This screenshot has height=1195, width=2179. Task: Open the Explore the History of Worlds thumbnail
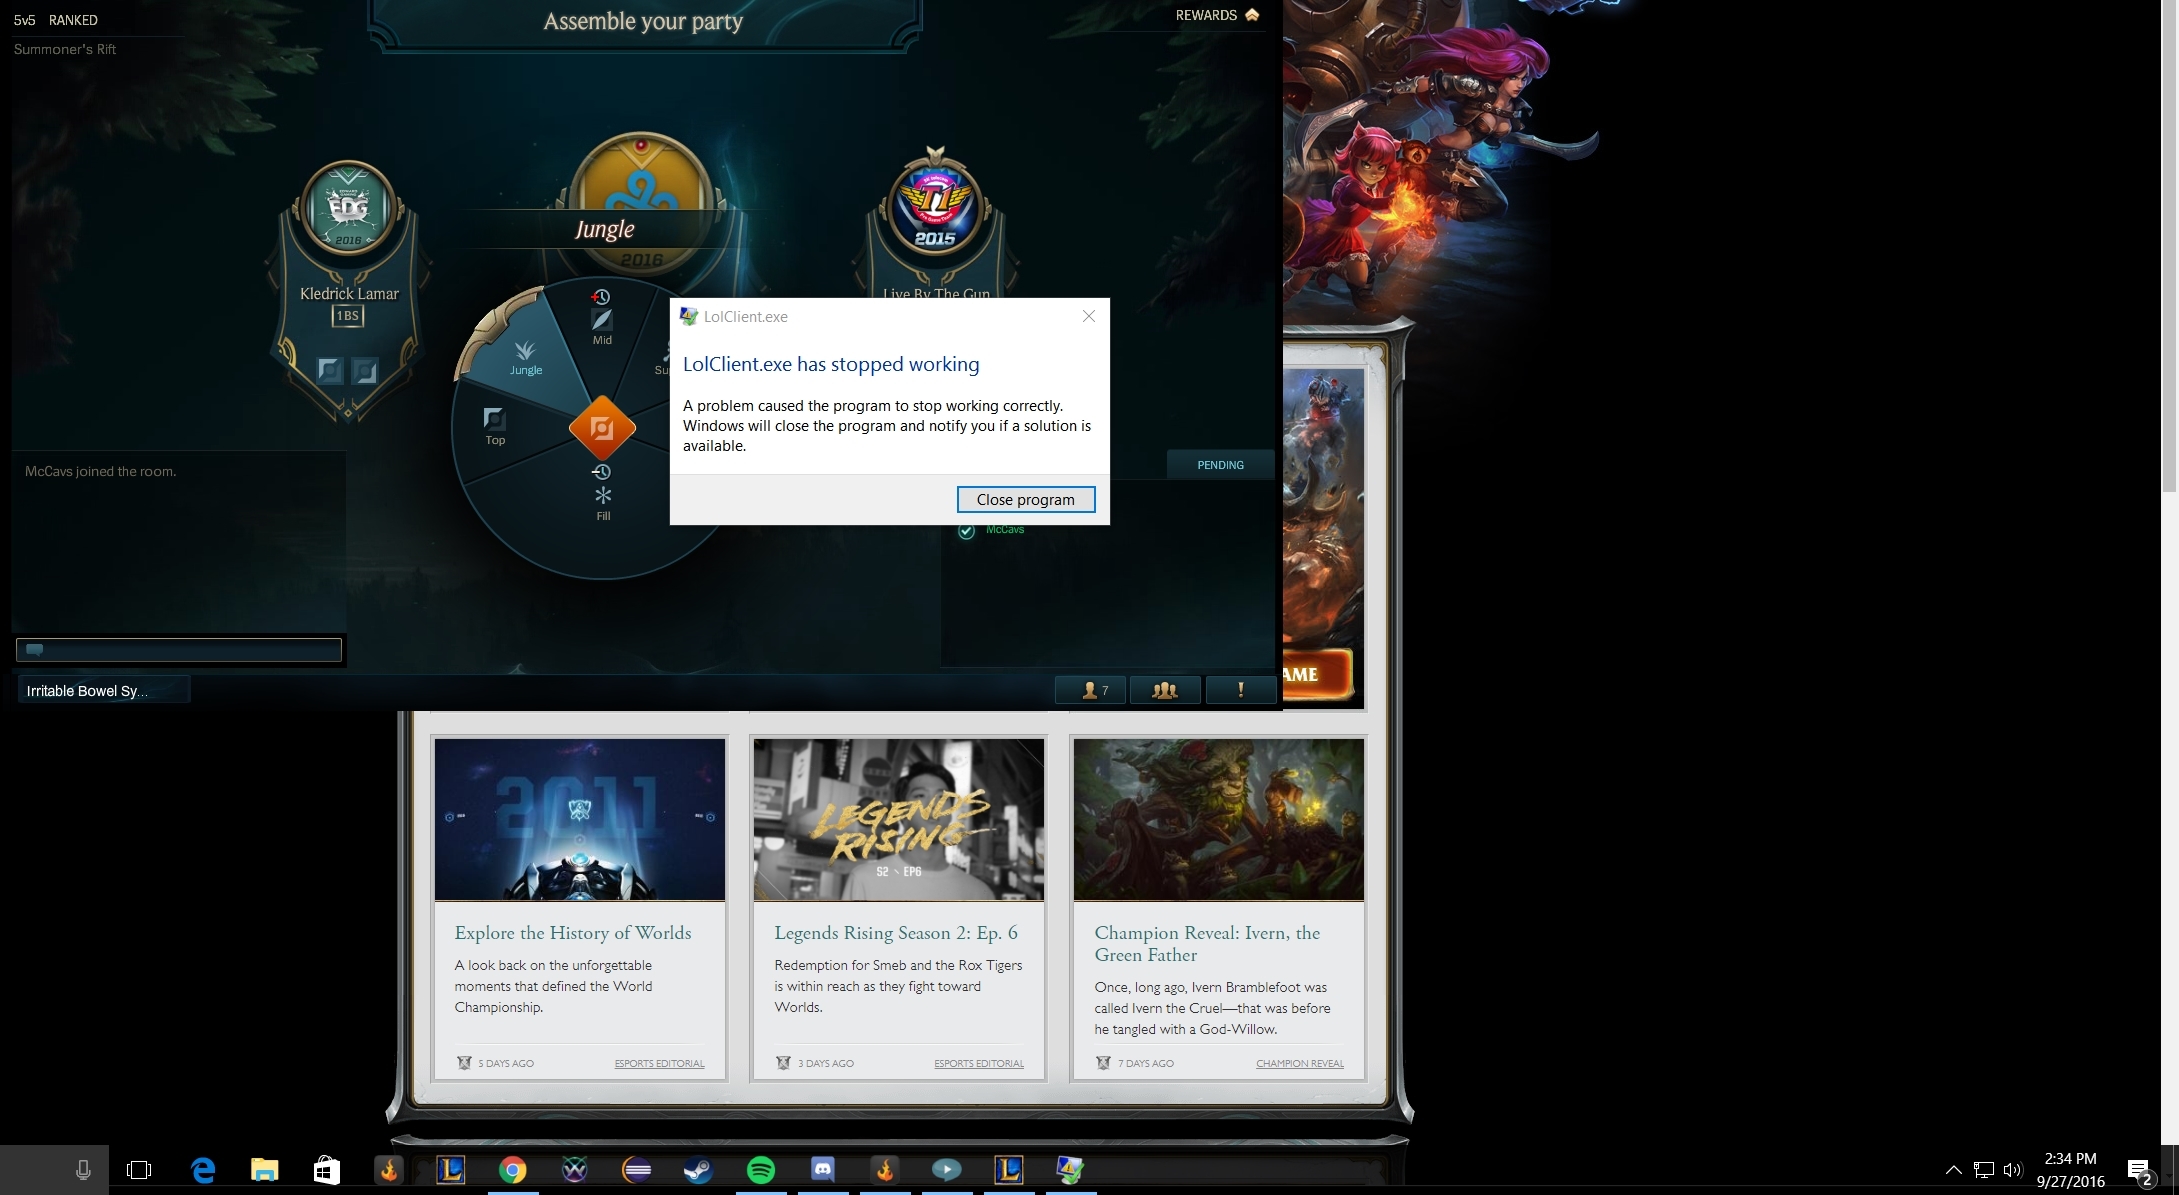(580, 819)
